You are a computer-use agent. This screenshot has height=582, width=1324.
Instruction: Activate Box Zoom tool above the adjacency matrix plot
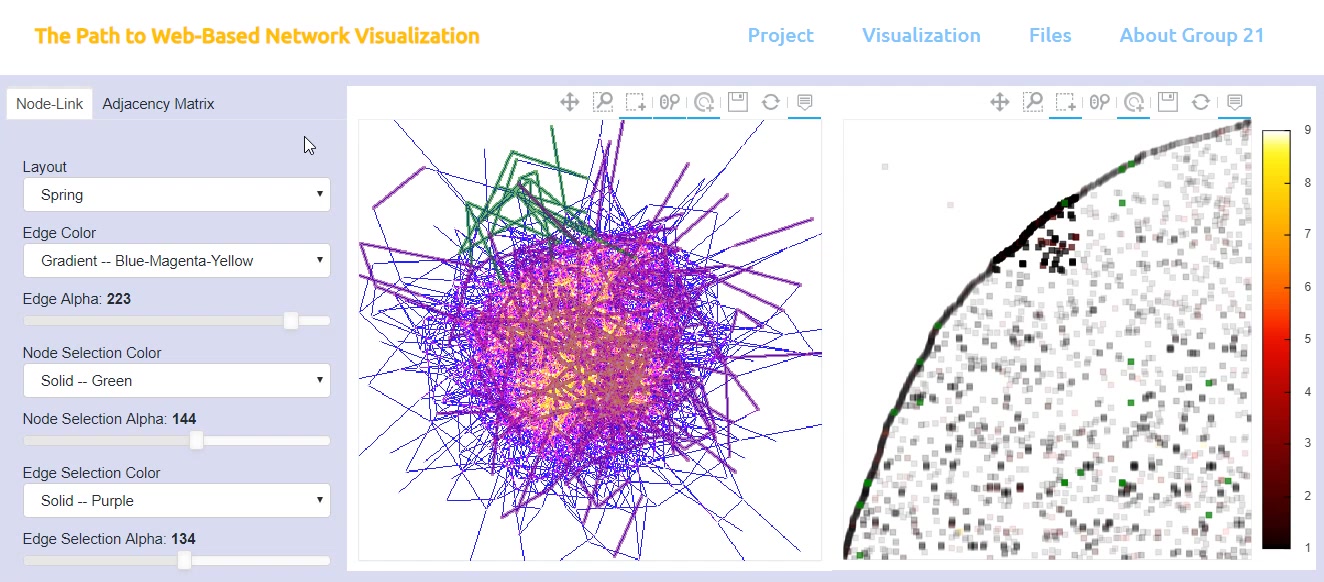1032,101
